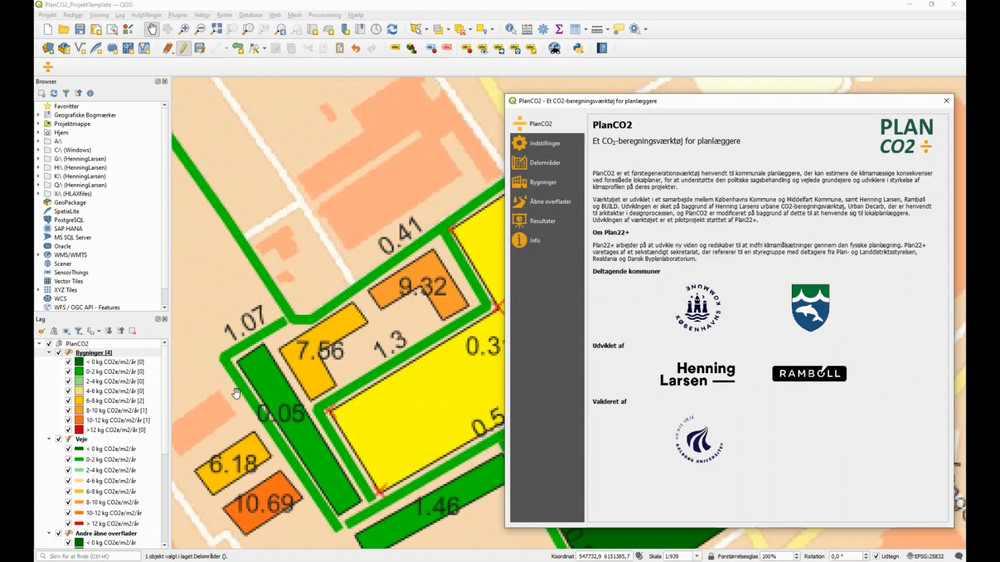The height and width of the screenshot is (562, 1000).
Task: Uncheck Bygninger >12 kg CO2e/m2/år [0]
Action: (68, 430)
